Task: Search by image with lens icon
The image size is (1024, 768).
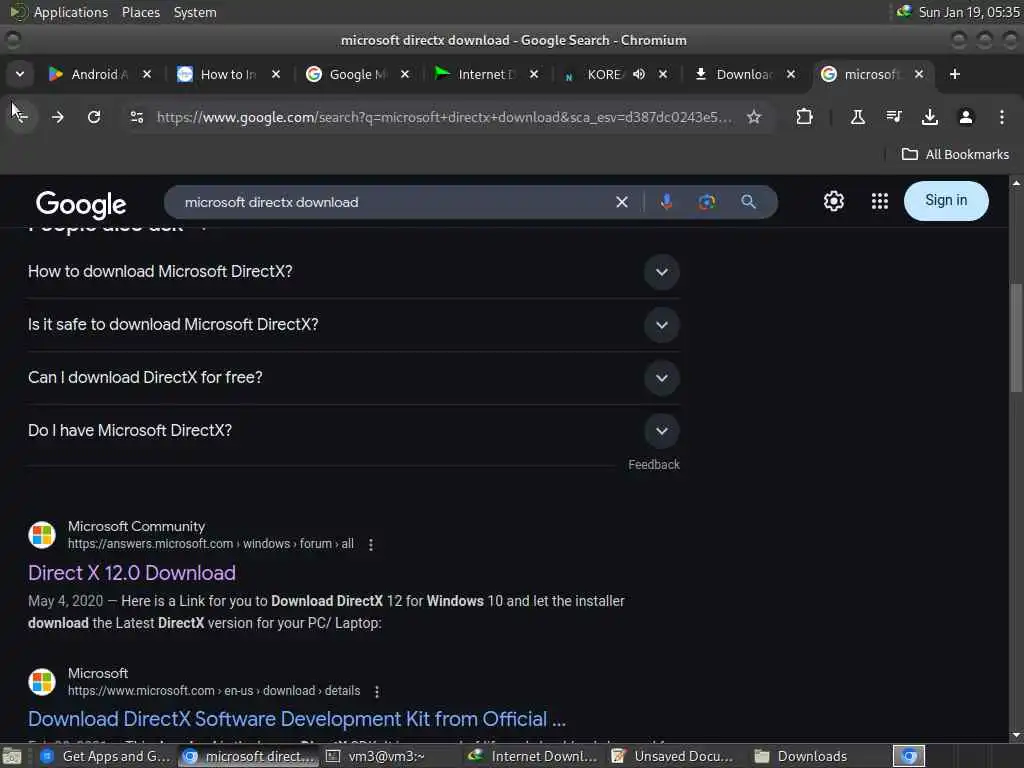Action: [x=707, y=202]
